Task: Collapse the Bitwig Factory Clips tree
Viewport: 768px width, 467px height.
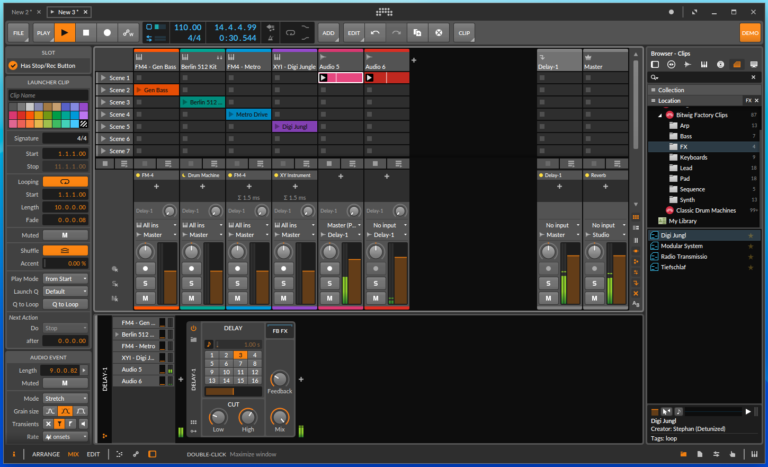Action: (660, 116)
